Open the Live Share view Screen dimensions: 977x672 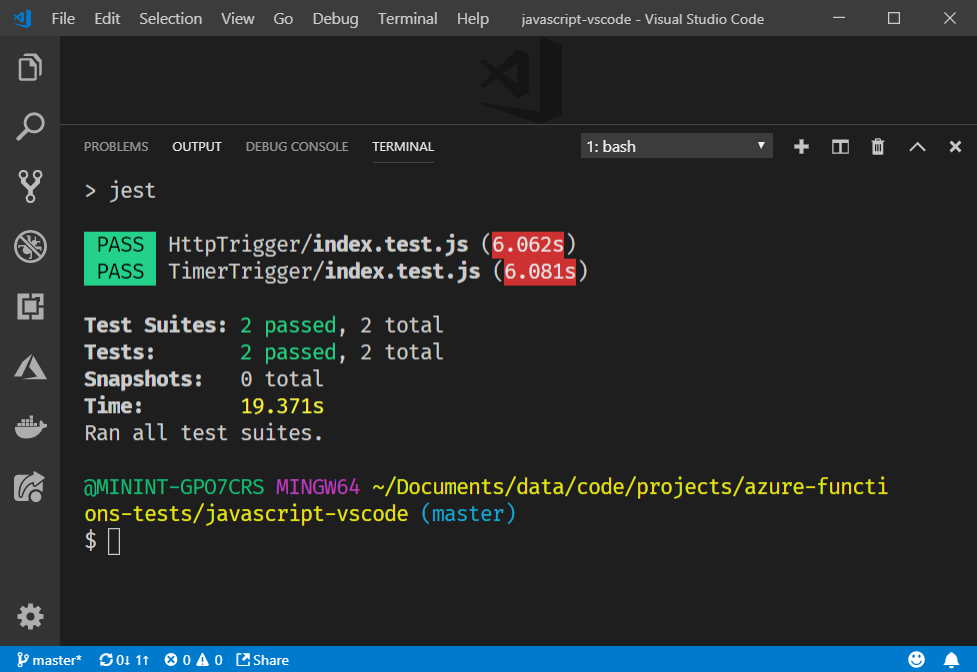coord(30,487)
